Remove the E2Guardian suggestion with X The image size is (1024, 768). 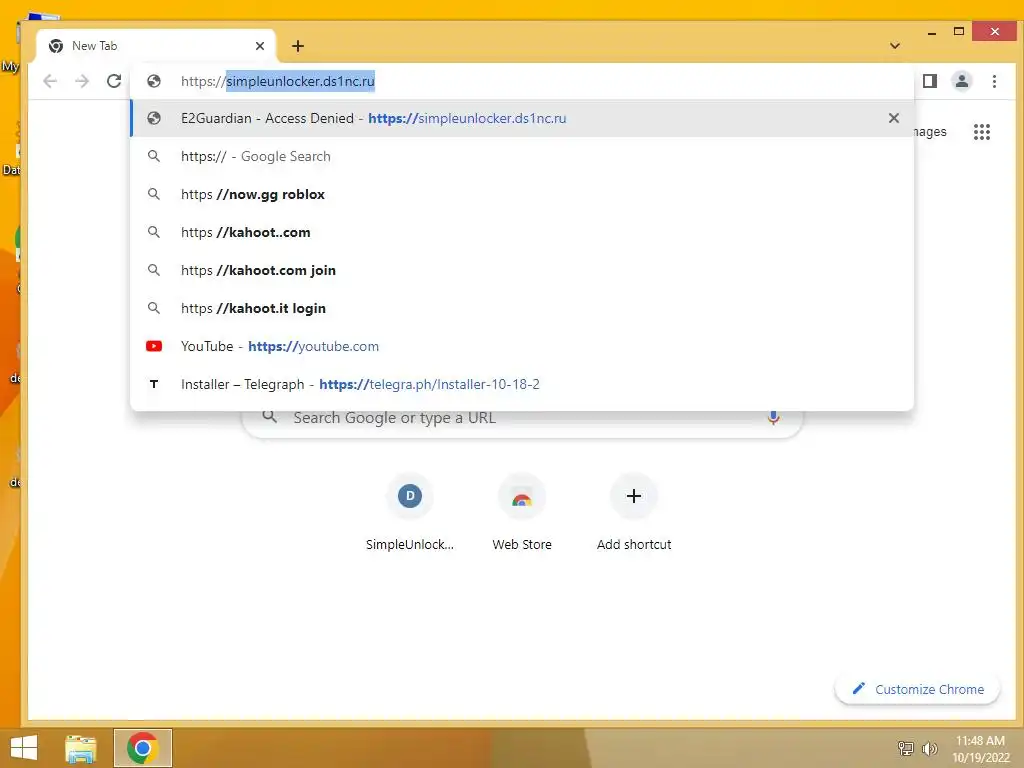tap(893, 118)
